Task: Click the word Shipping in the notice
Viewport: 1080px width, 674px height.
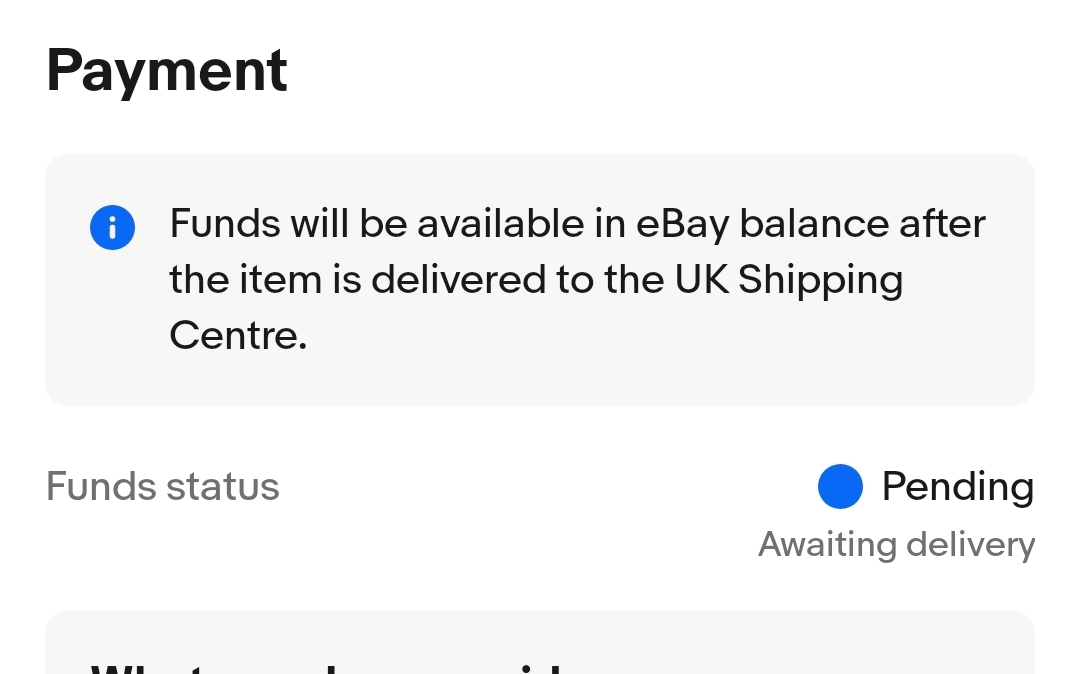Action: (820, 281)
